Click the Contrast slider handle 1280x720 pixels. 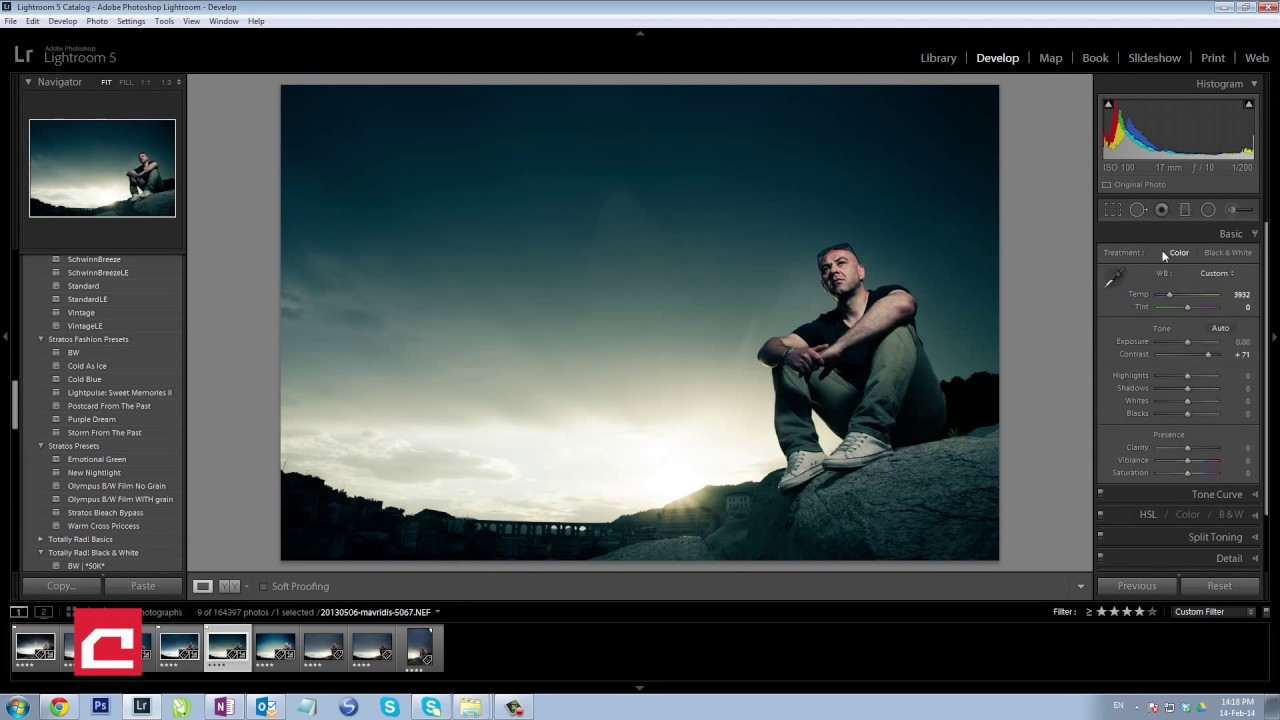pyautogui.click(x=1208, y=355)
